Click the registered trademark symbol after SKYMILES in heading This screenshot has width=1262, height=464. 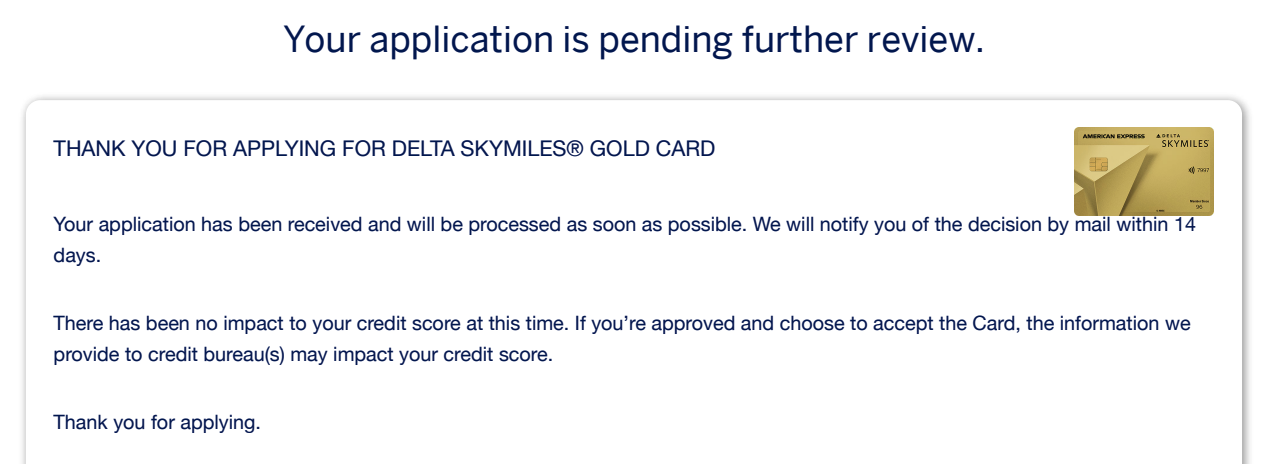[576, 150]
